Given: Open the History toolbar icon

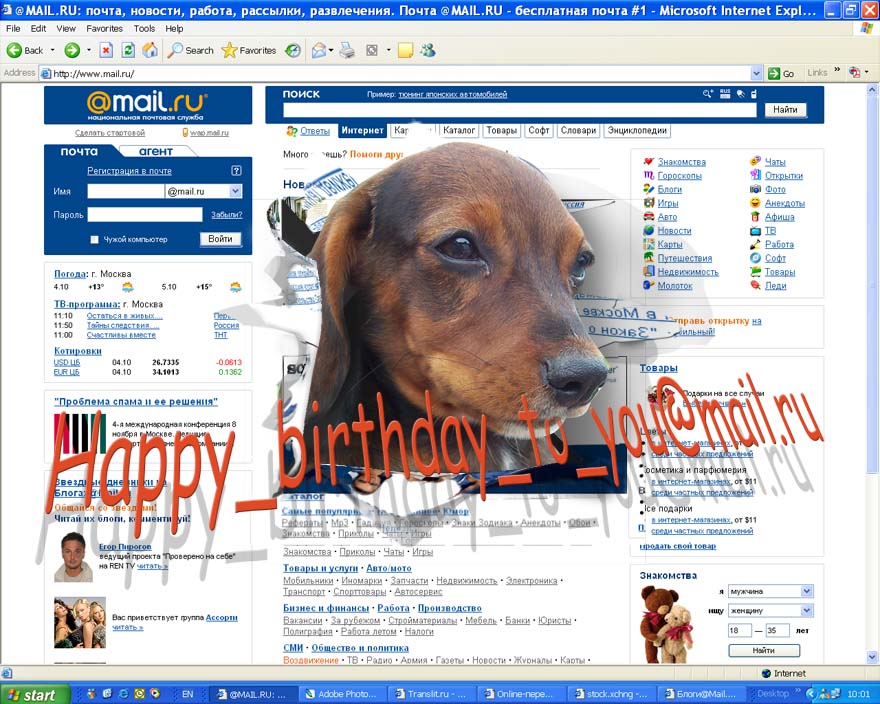Looking at the screenshot, I should 293,50.
